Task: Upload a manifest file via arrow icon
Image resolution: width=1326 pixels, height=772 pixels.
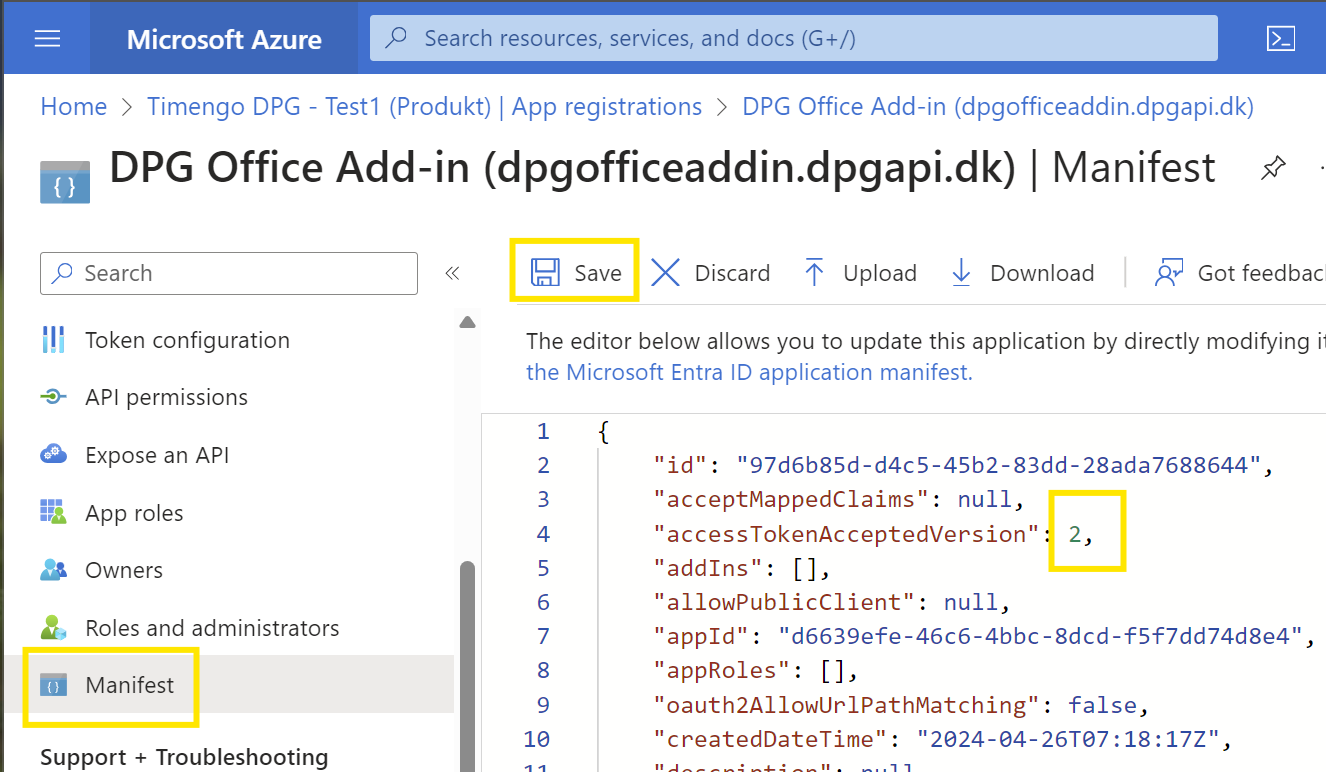Action: click(815, 273)
